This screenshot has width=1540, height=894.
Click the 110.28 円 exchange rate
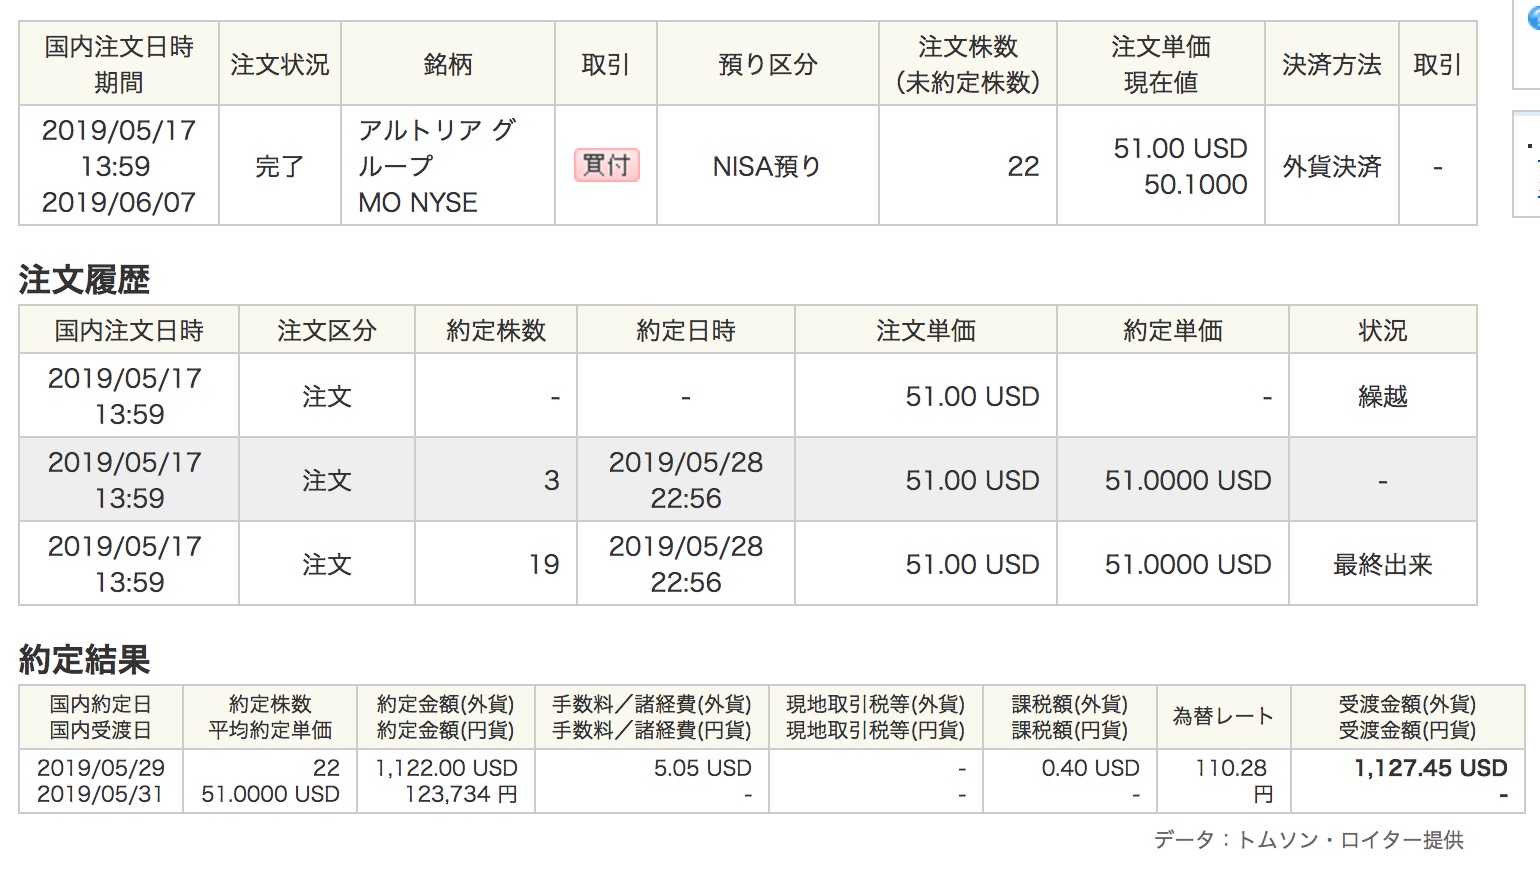click(x=1232, y=781)
